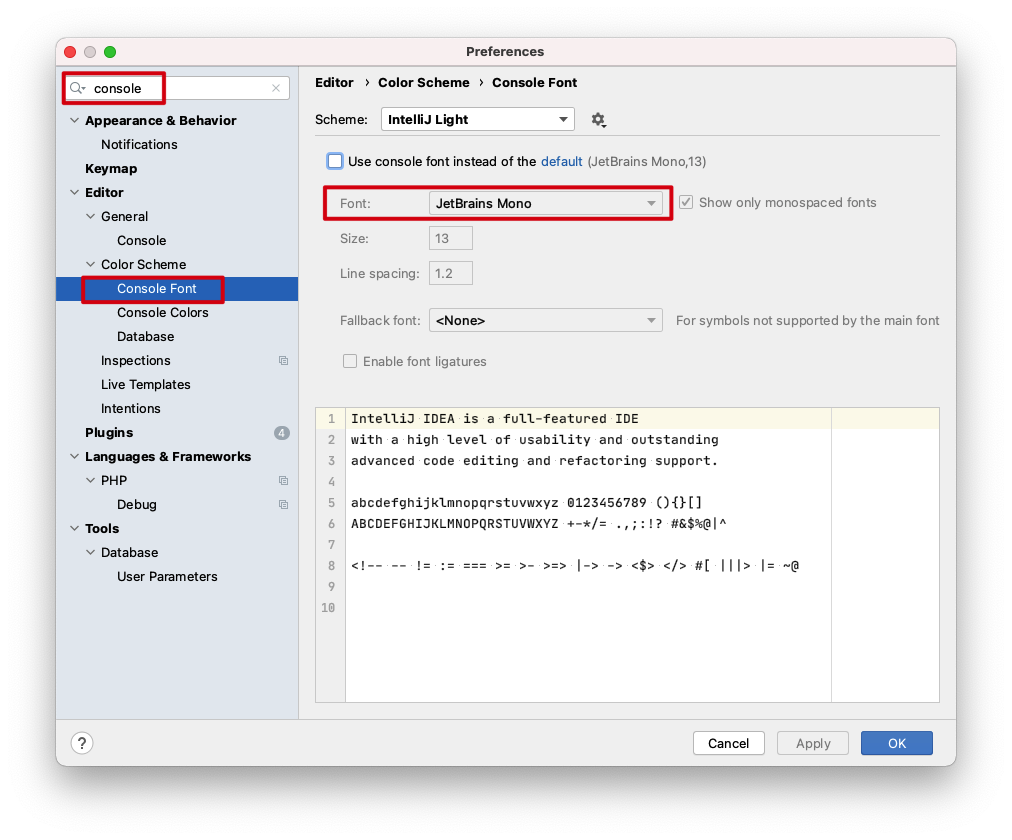Image resolution: width=1012 pixels, height=840 pixels.
Task: Select Debug under PHP
Action: [x=137, y=505]
